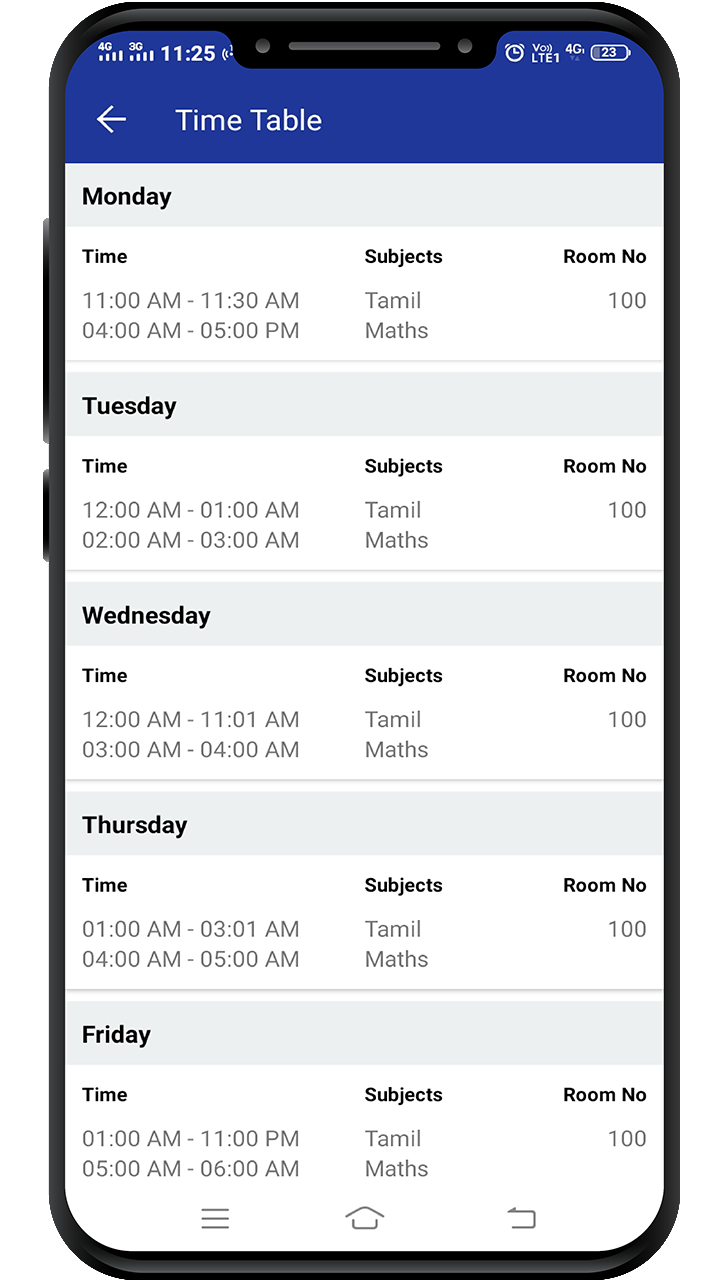
Task: Tap the VoLTE LTE1 status icon
Action: (545, 53)
